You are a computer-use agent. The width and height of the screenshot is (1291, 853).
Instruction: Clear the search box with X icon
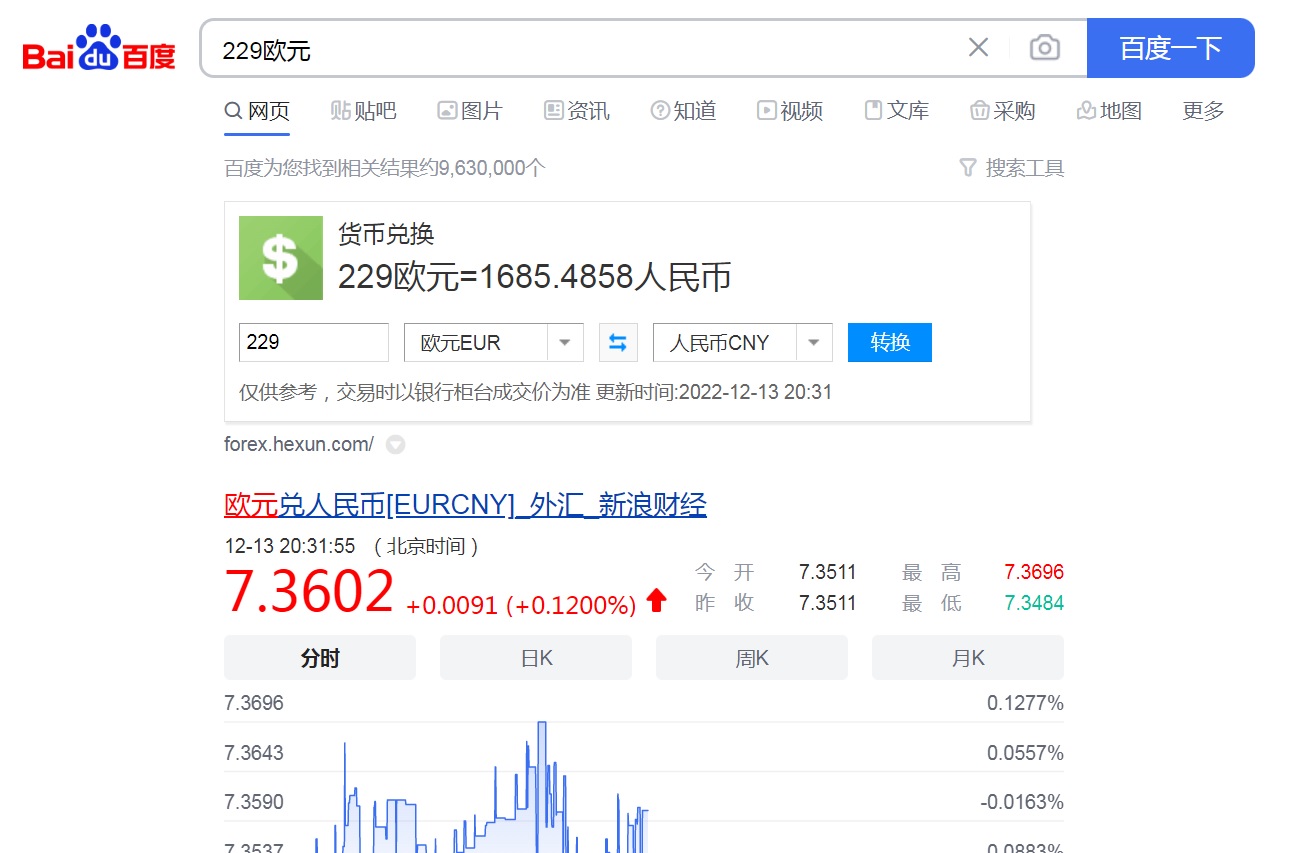coord(978,47)
